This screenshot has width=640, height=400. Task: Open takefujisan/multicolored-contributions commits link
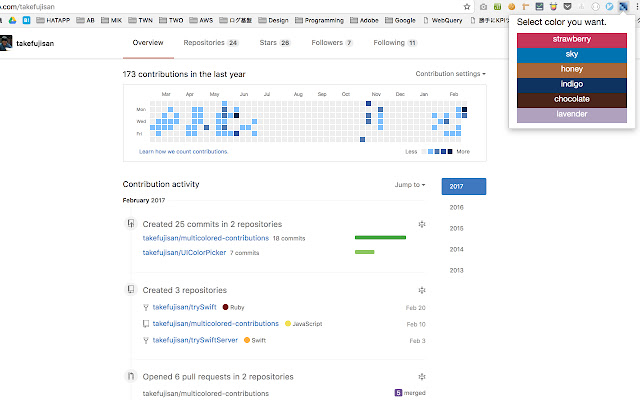[206, 238]
